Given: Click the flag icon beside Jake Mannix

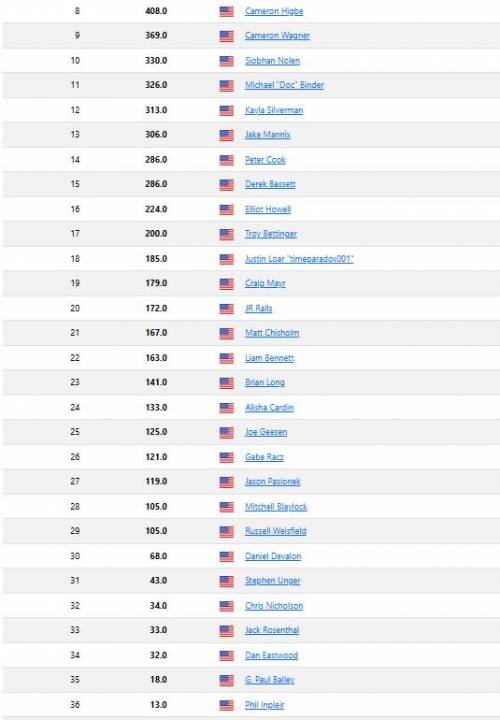Looking at the screenshot, I should (226, 135).
